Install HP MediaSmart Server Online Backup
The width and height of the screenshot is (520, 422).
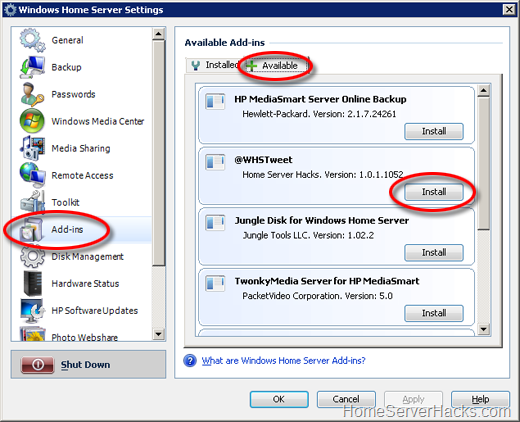[x=434, y=131]
